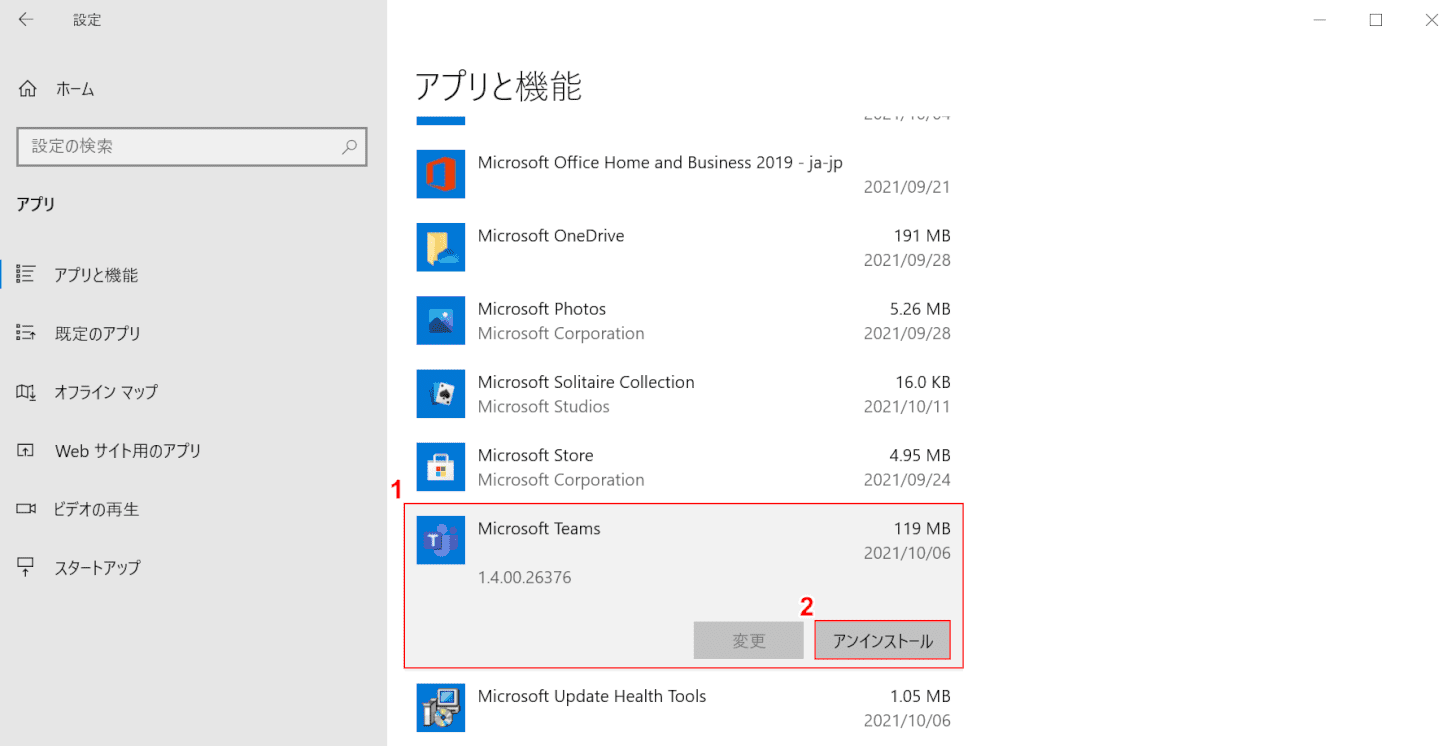Minimize the Settings window
The width and height of the screenshot is (1456, 746).
1320,20
